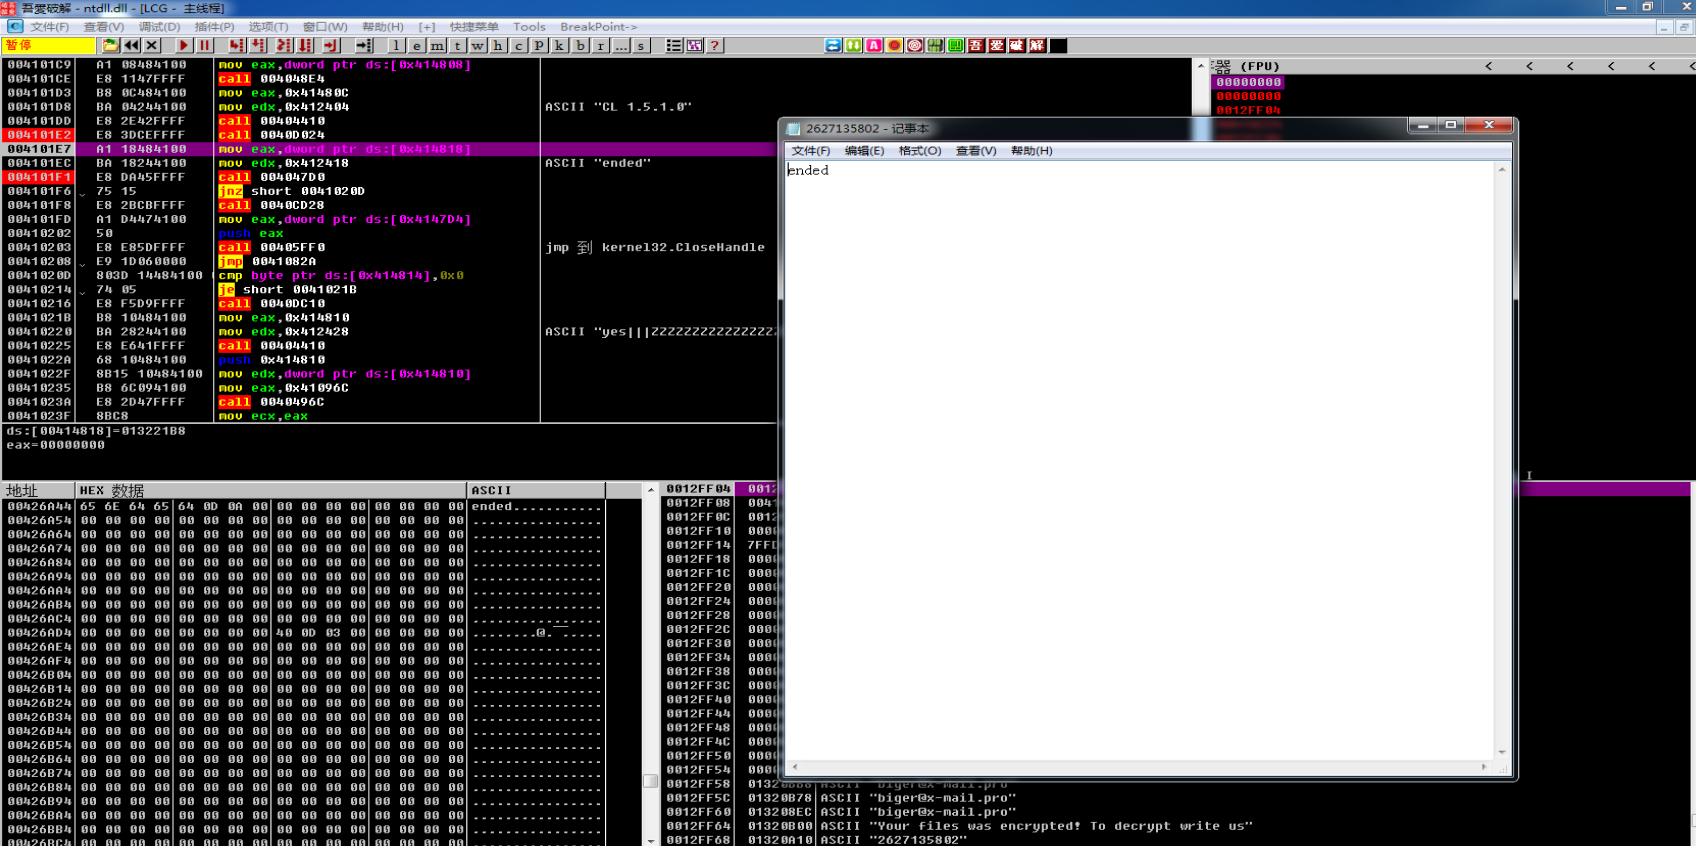Click the red target circle plugin icon

coord(914,46)
